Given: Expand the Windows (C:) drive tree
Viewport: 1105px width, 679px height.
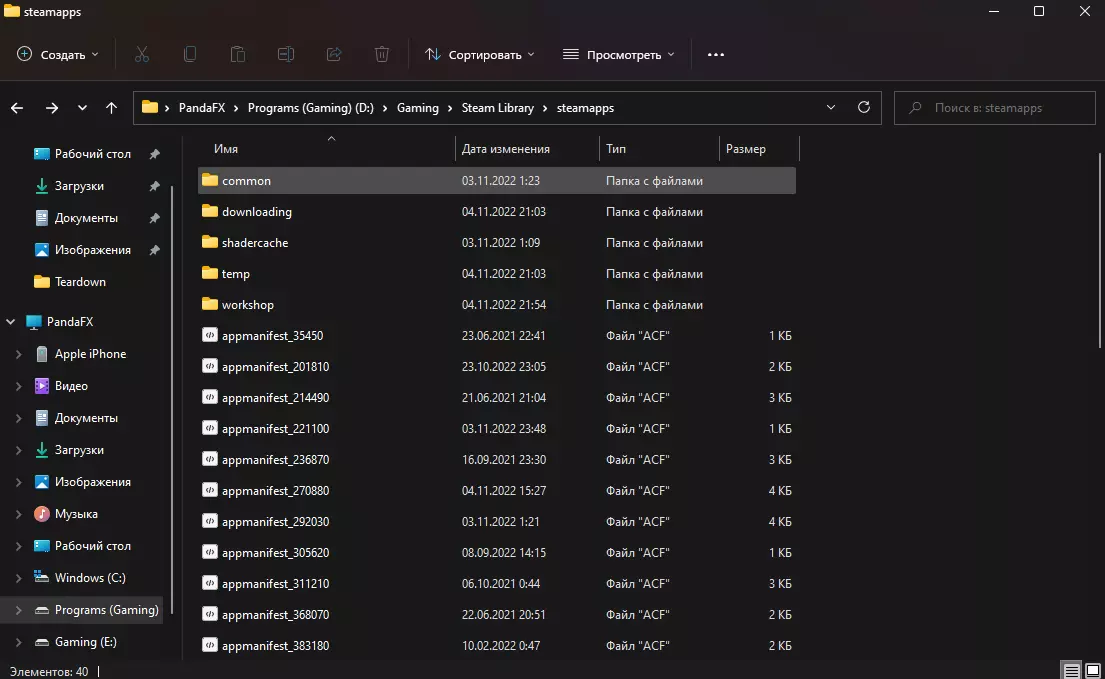Looking at the screenshot, I should pos(19,578).
